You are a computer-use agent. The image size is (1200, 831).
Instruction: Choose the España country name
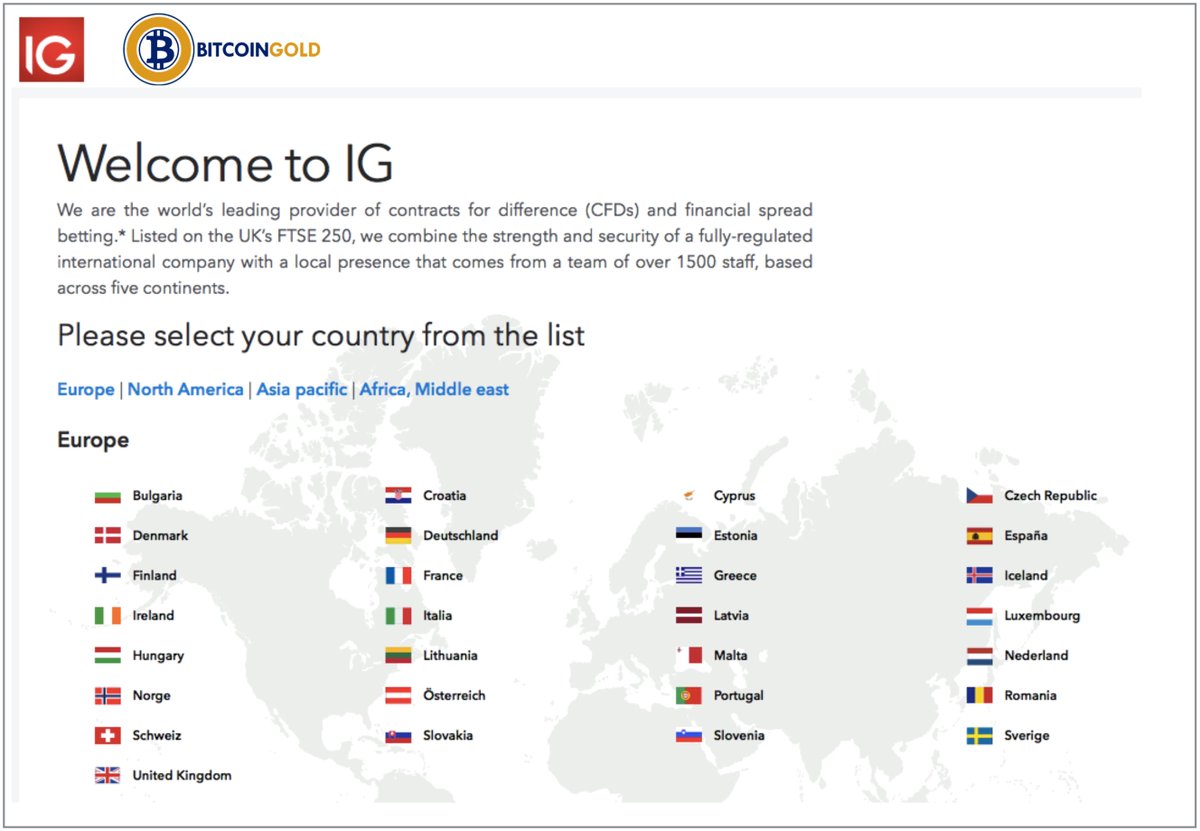click(1026, 536)
